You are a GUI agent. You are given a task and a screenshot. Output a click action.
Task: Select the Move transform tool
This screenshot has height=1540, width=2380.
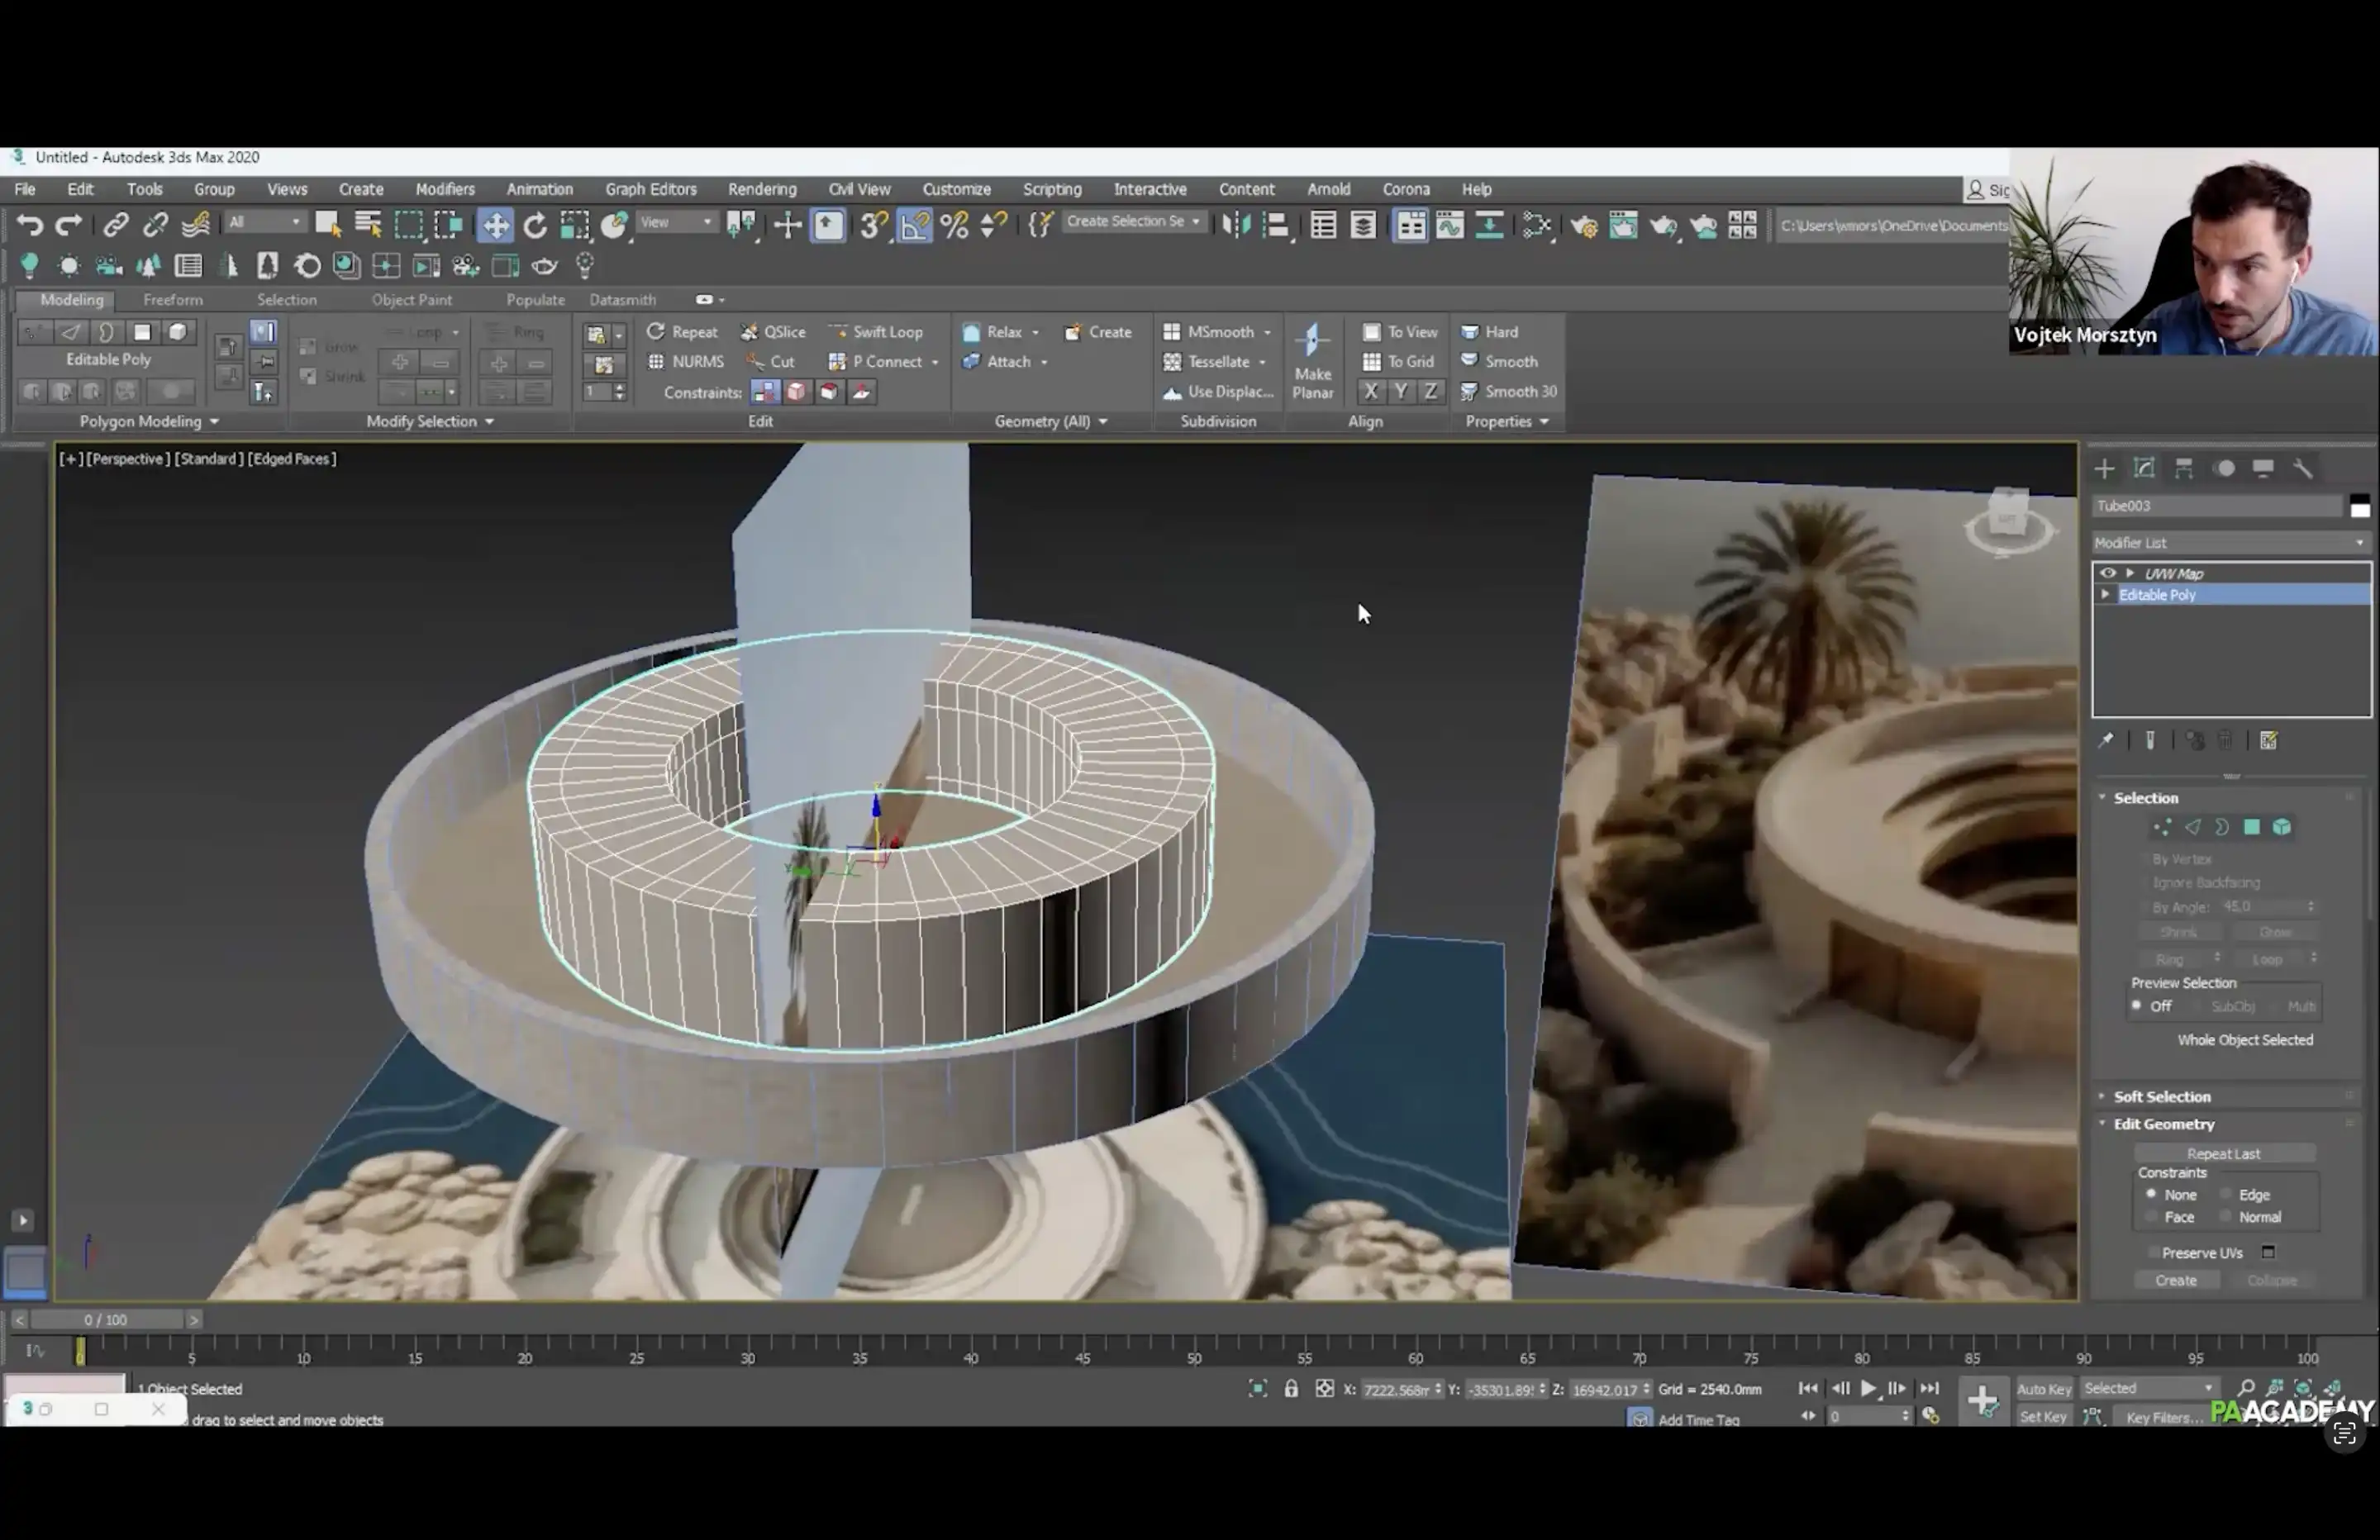coord(495,225)
